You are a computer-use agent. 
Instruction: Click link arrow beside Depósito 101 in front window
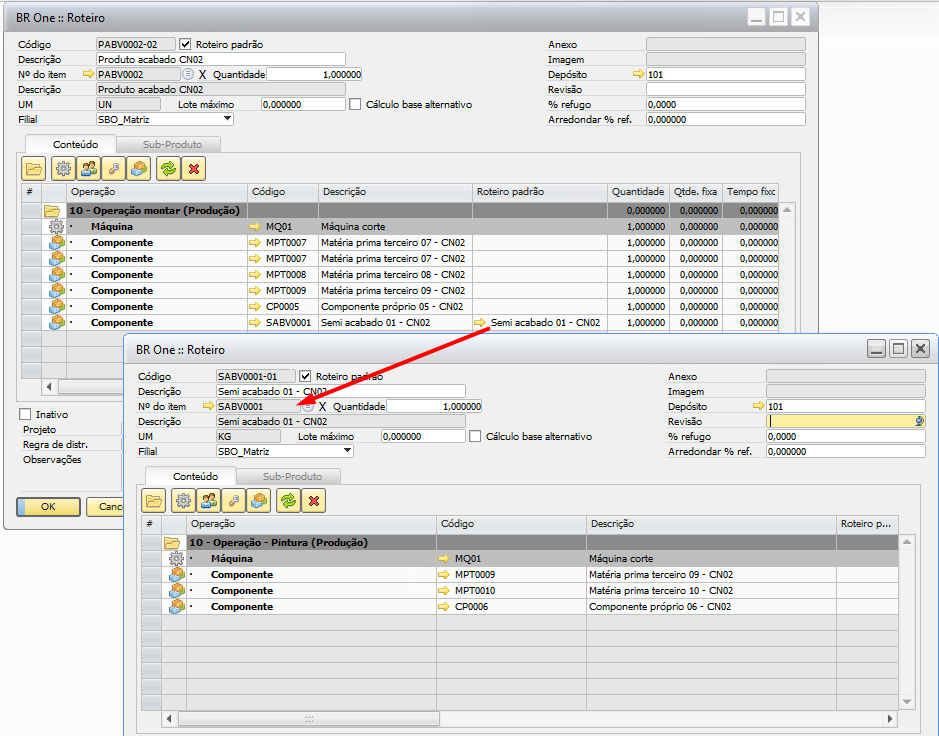[758, 407]
